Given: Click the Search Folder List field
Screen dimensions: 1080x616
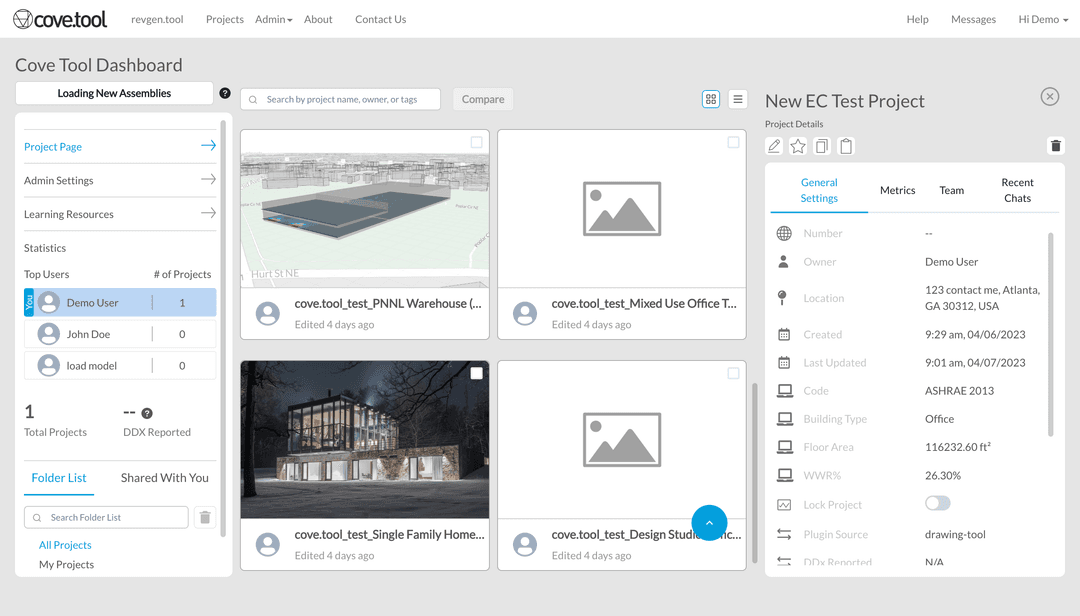Looking at the screenshot, I should (106, 517).
